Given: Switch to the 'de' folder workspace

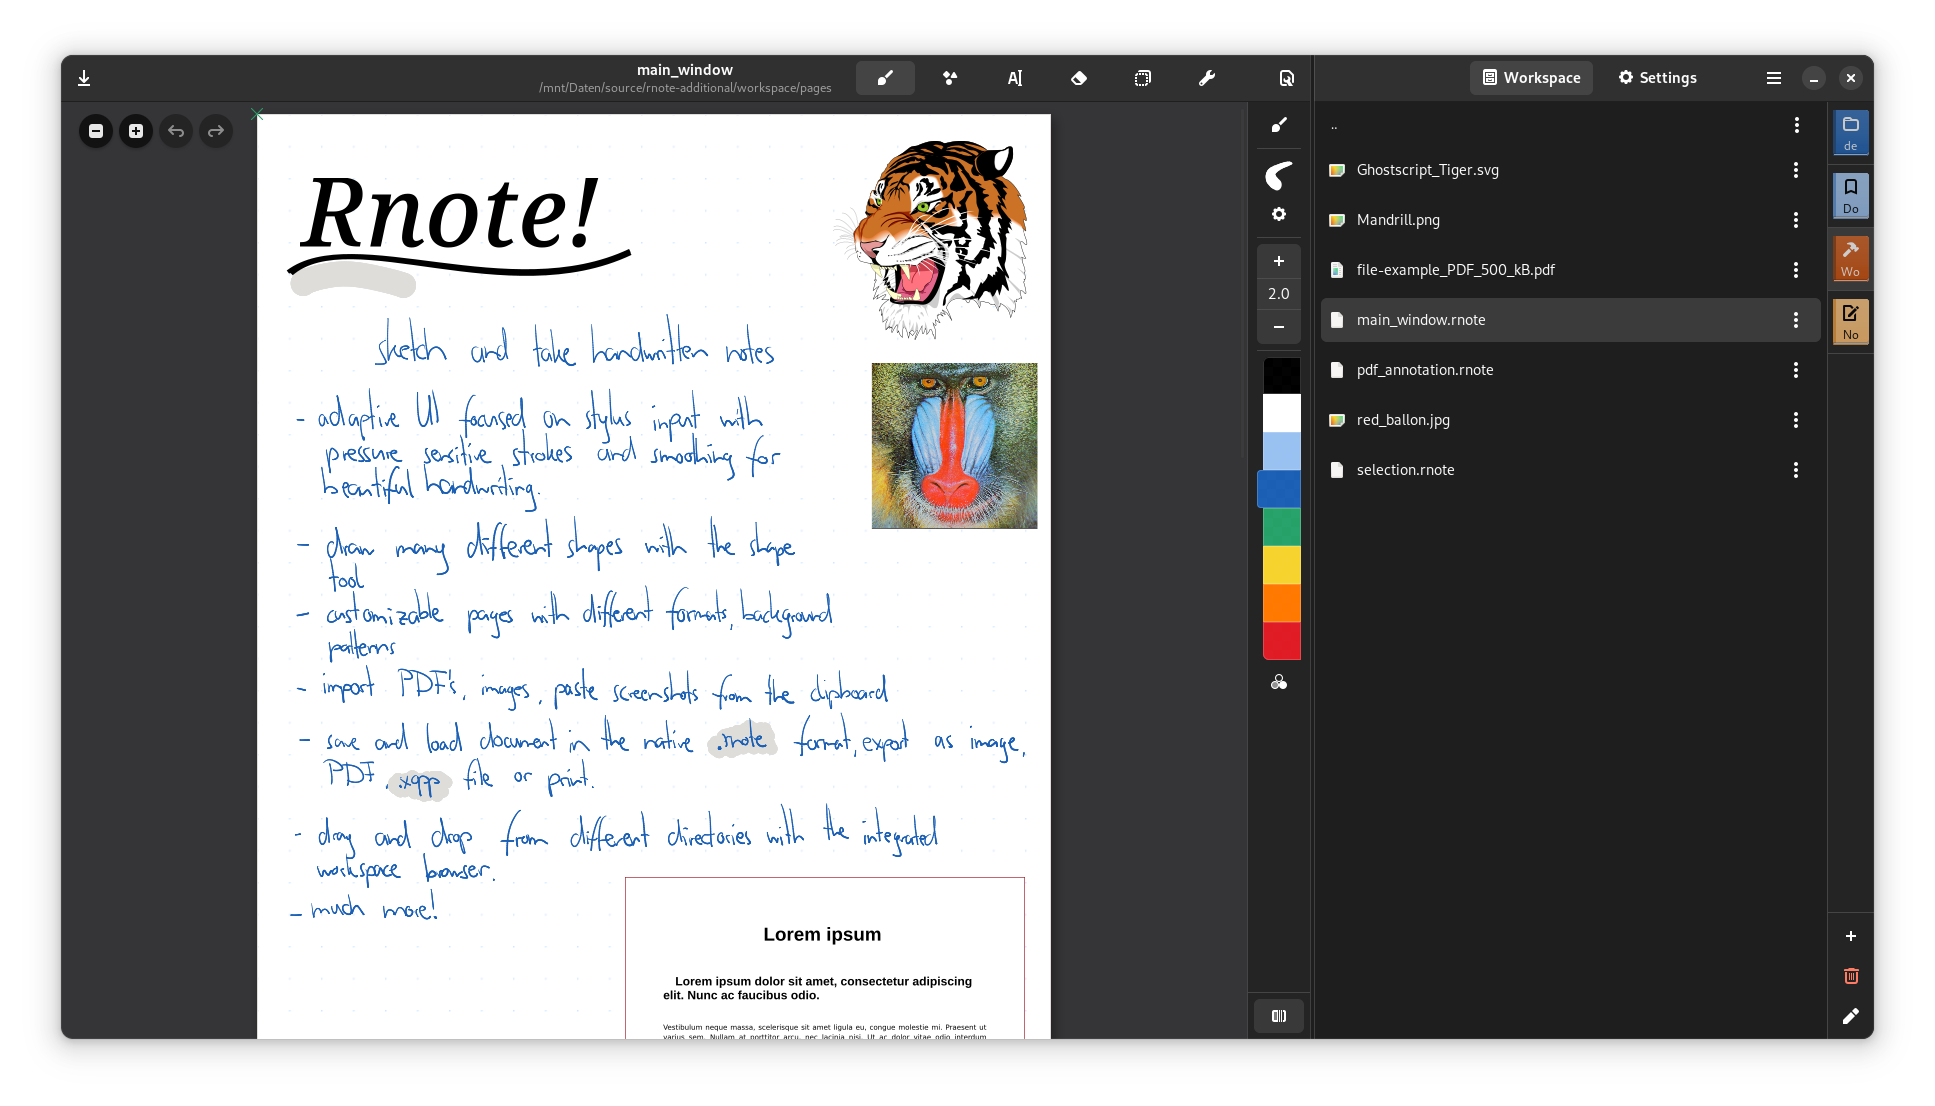Looking at the screenshot, I should (x=1850, y=133).
